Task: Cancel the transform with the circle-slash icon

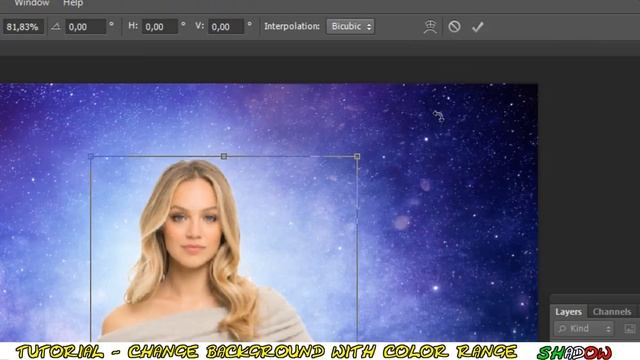Action: click(454, 27)
